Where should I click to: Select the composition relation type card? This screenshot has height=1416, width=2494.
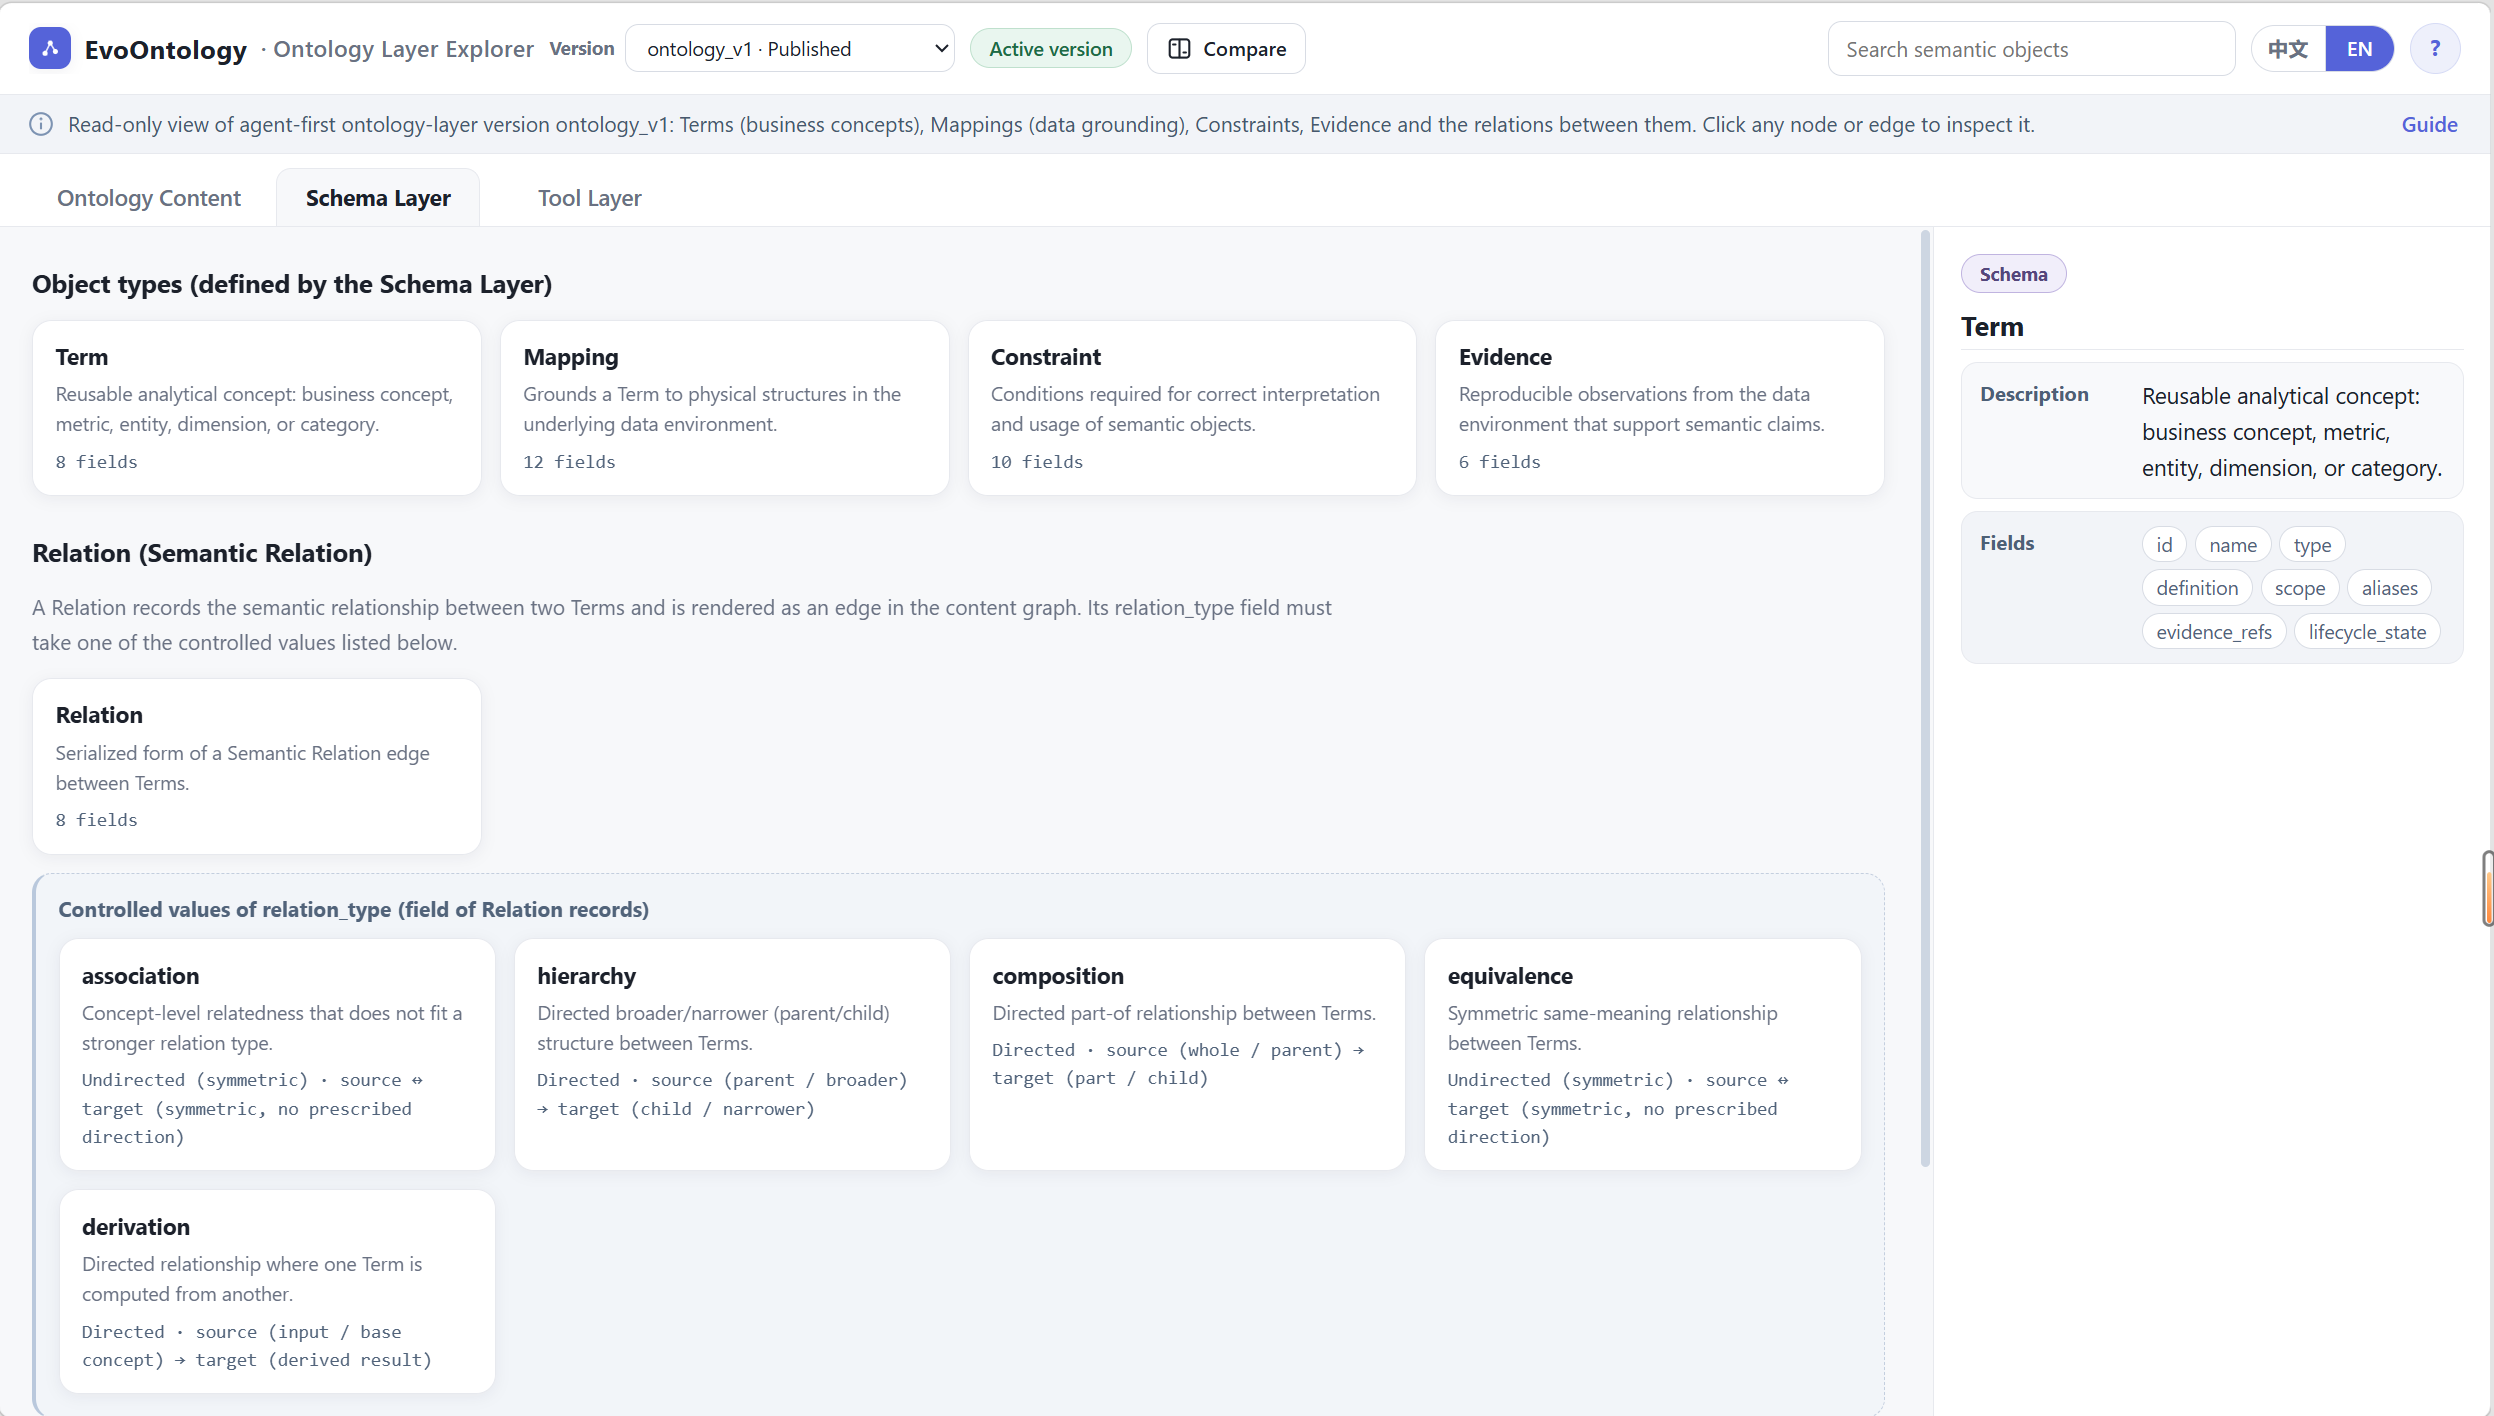coord(1187,1054)
